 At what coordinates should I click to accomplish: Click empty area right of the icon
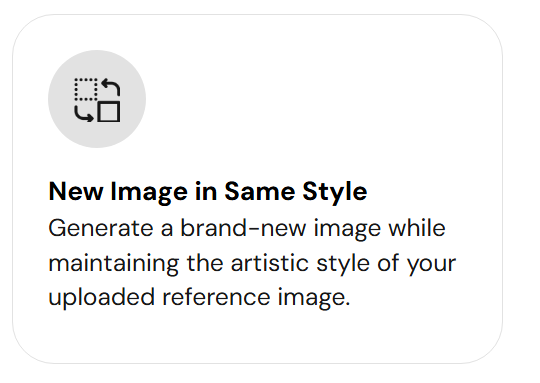pyautogui.click(x=310, y=99)
